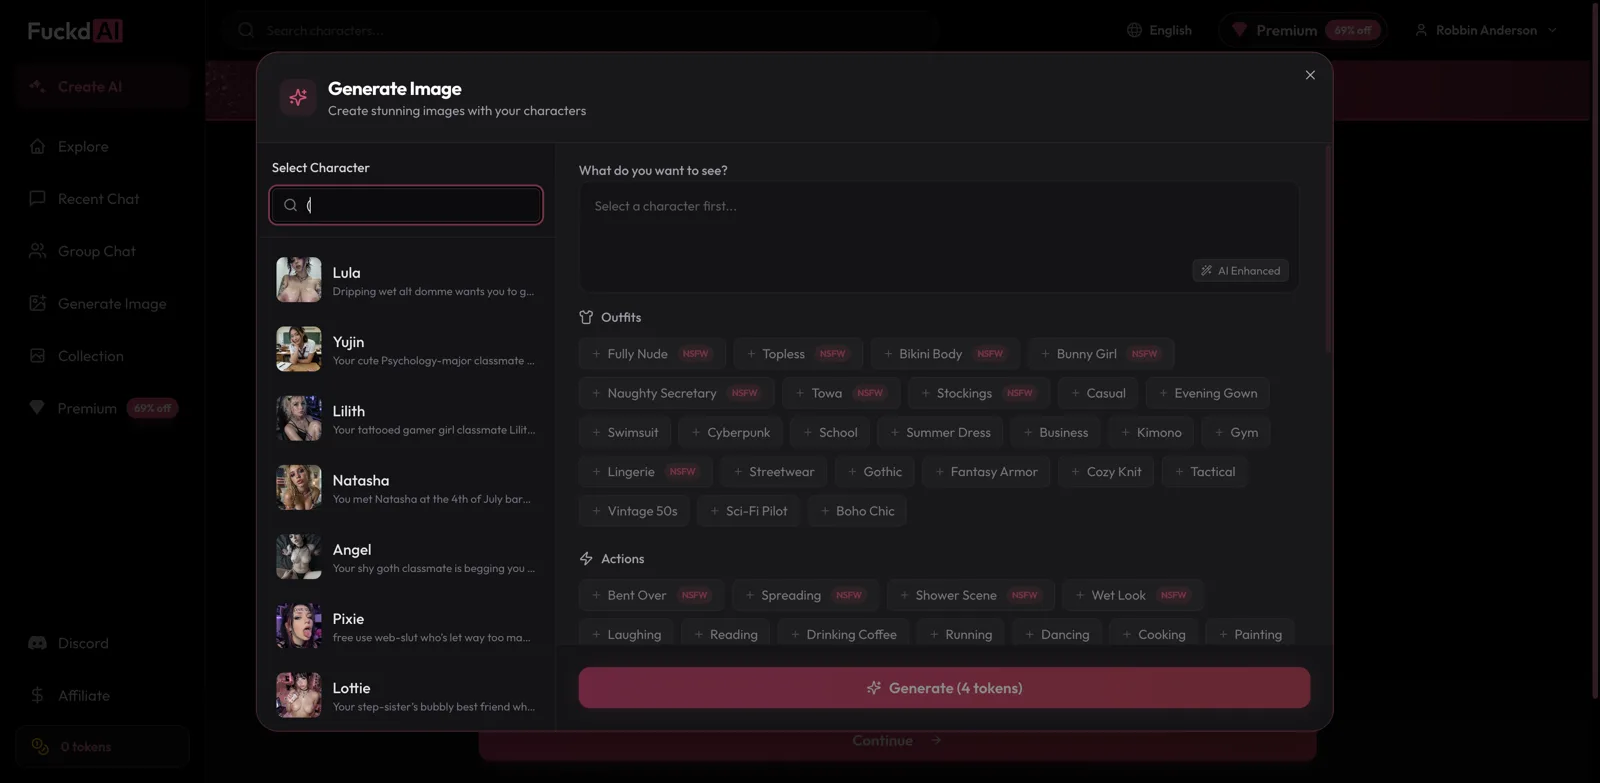Toggle the Fantasy Armor outfit chip
This screenshot has width=1600, height=783.
[x=986, y=471]
